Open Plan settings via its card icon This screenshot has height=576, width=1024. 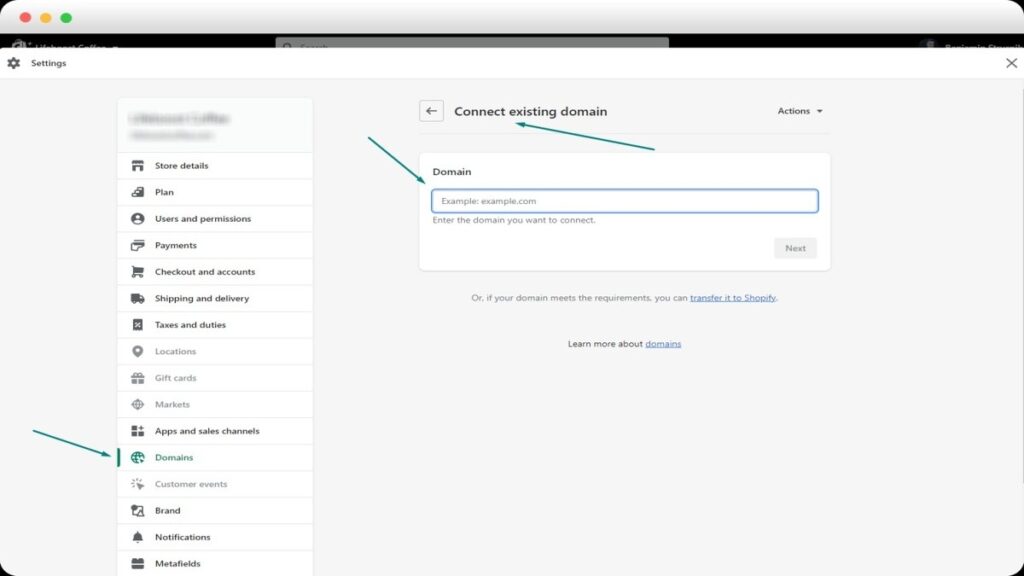137,191
